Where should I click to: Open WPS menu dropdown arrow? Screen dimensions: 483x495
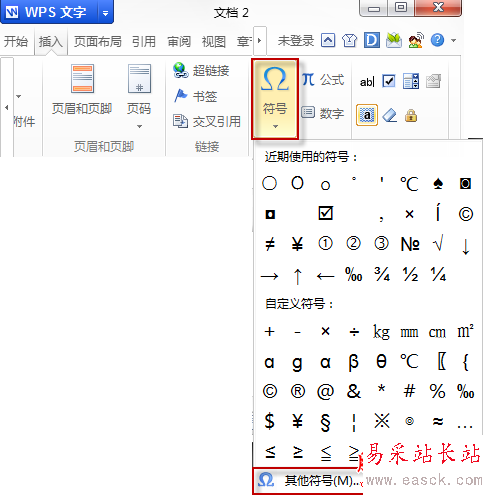(105, 13)
